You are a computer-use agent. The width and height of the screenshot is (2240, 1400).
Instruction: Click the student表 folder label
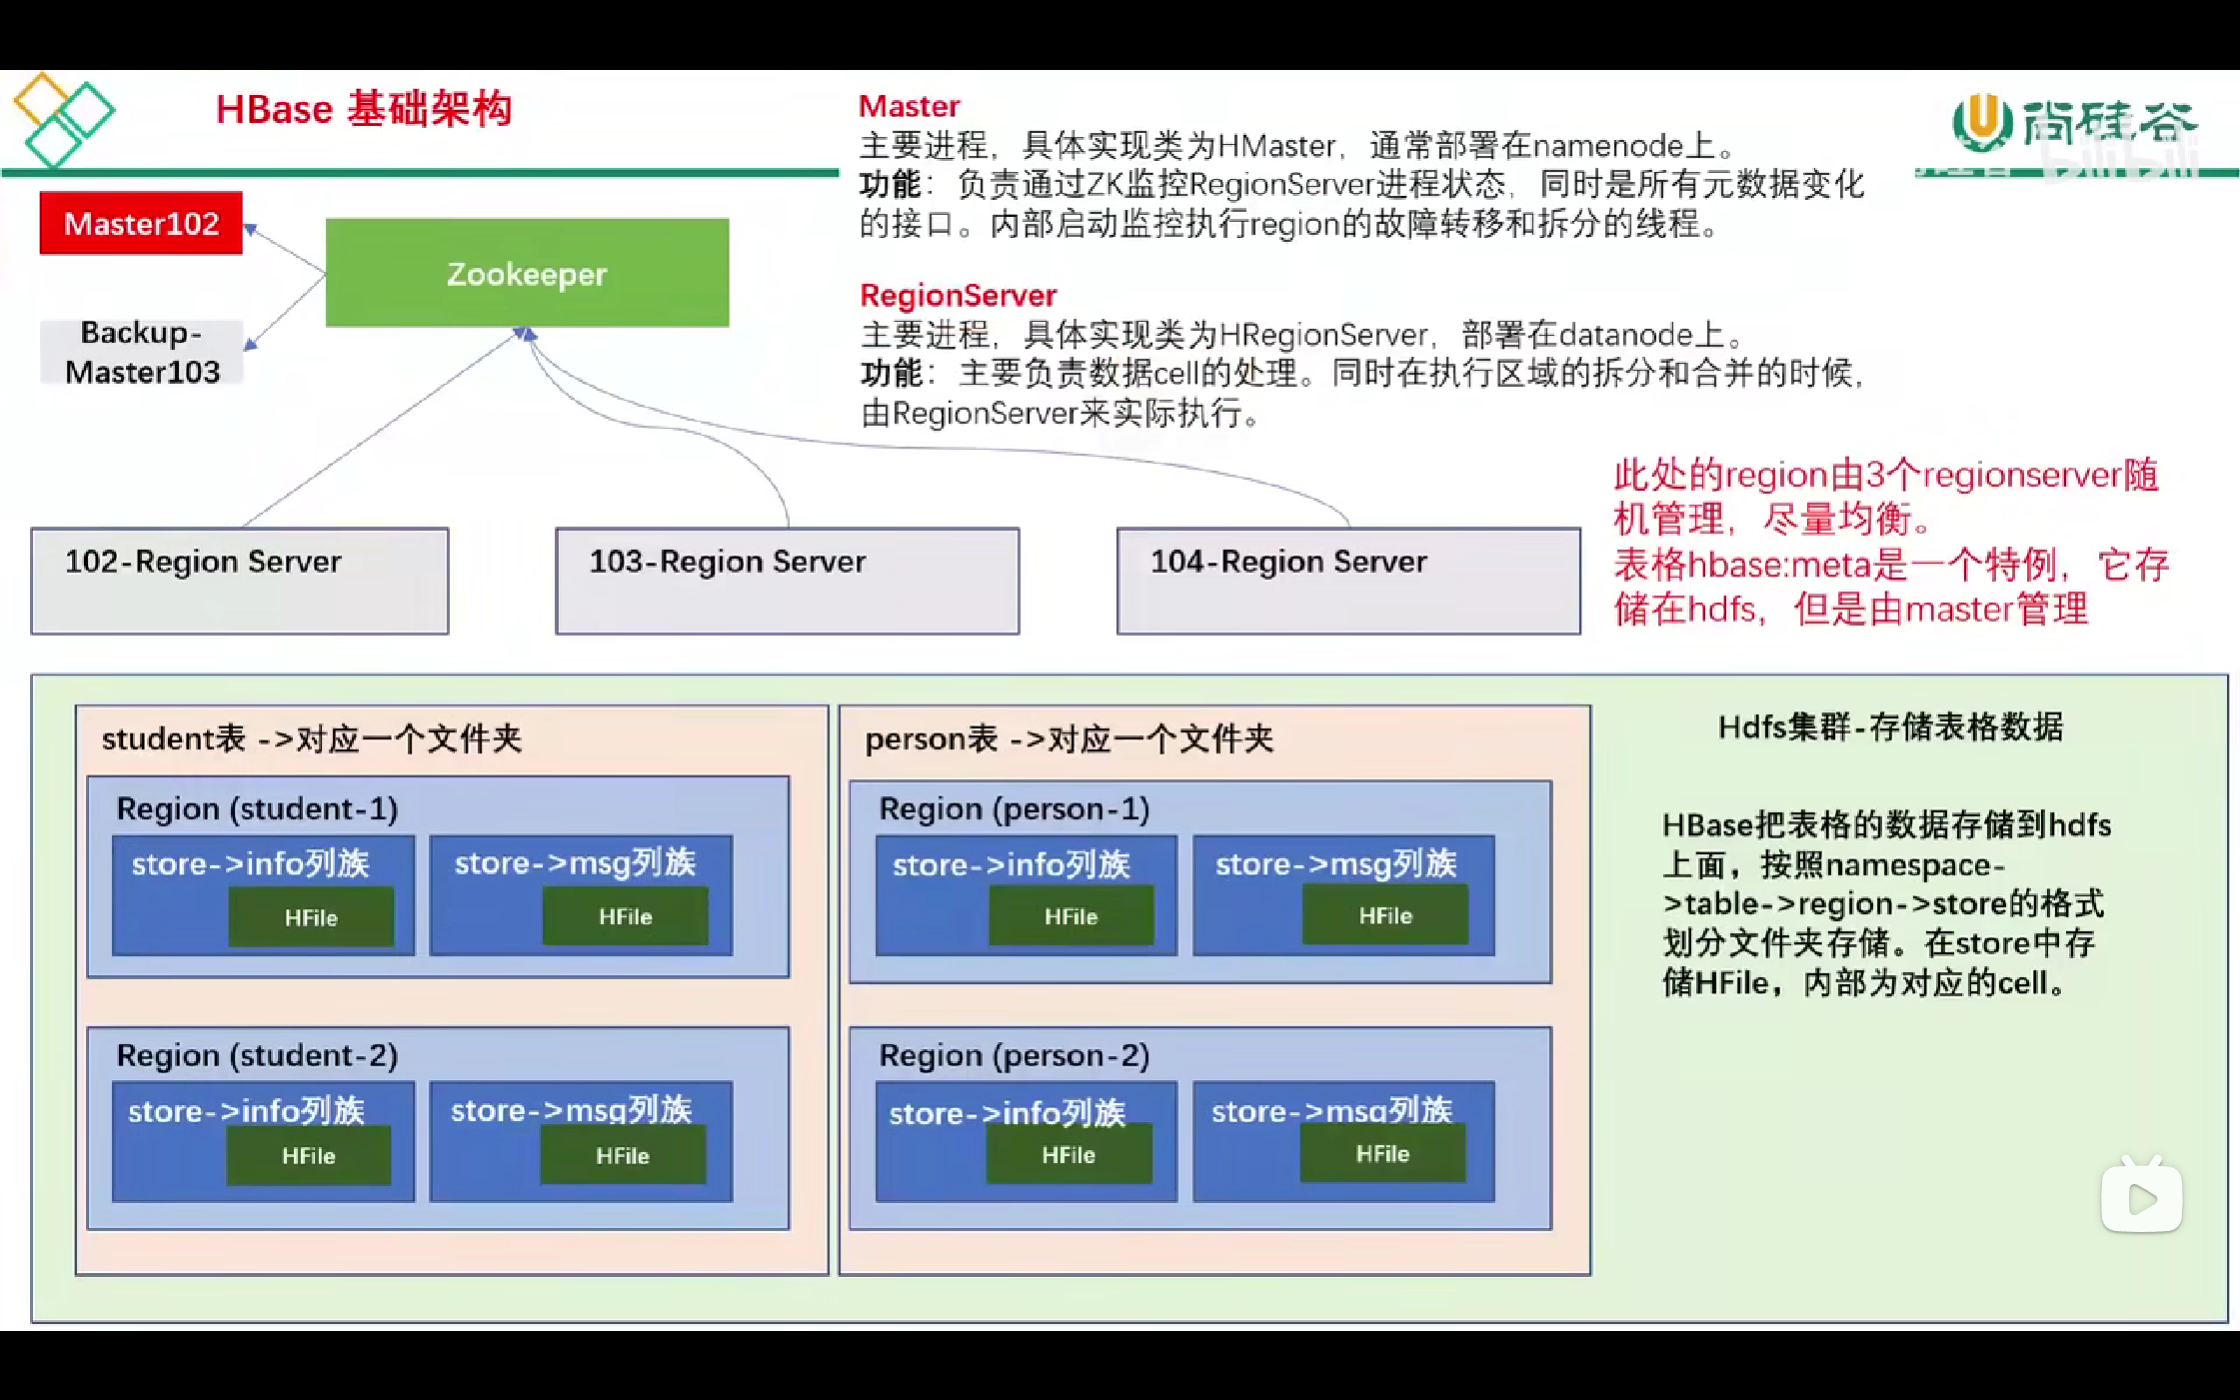click(312, 739)
